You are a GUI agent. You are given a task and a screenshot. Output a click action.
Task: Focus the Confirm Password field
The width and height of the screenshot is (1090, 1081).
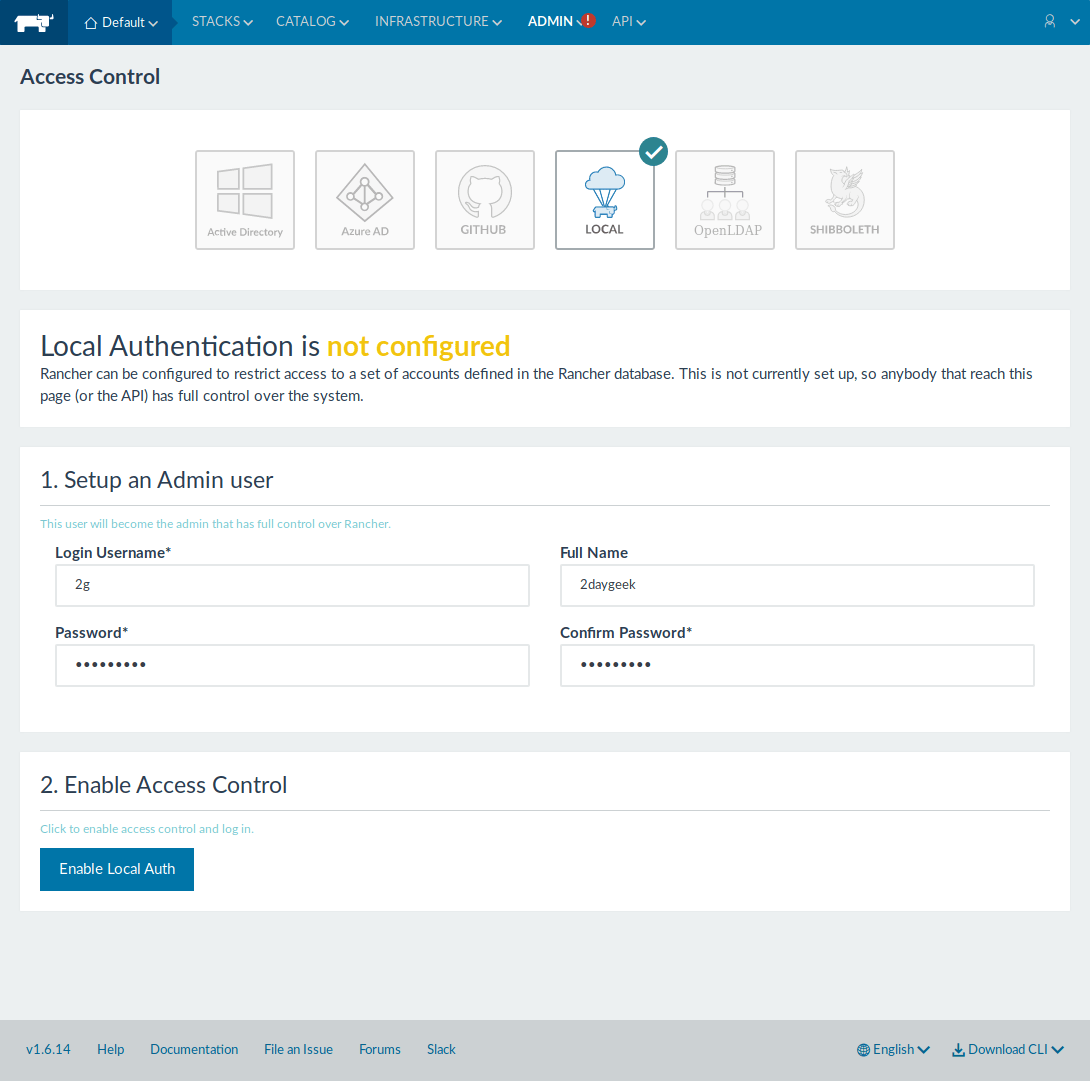[797, 665]
